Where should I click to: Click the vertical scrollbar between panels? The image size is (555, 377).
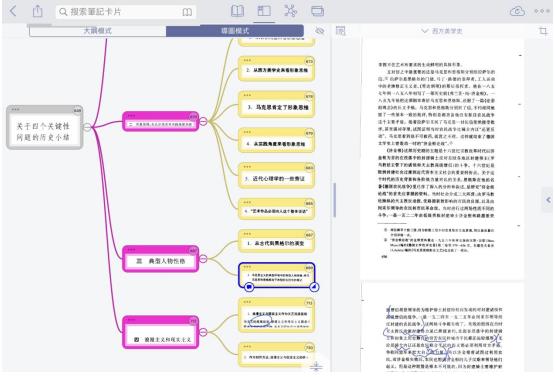[x=334, y=200]
